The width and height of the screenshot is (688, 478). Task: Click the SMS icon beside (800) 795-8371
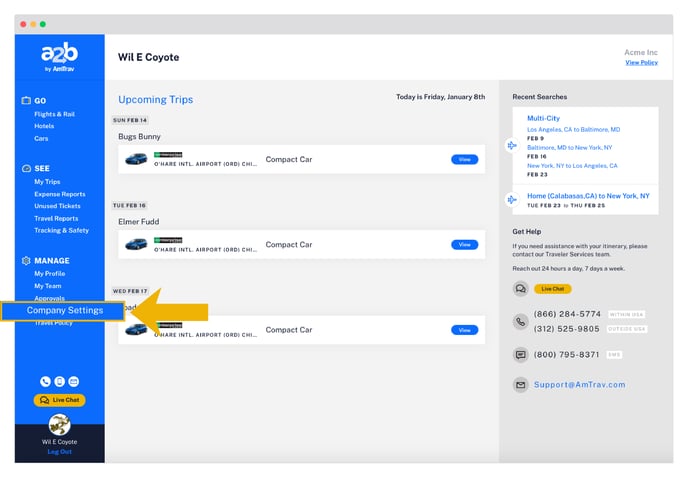point(520,354)
